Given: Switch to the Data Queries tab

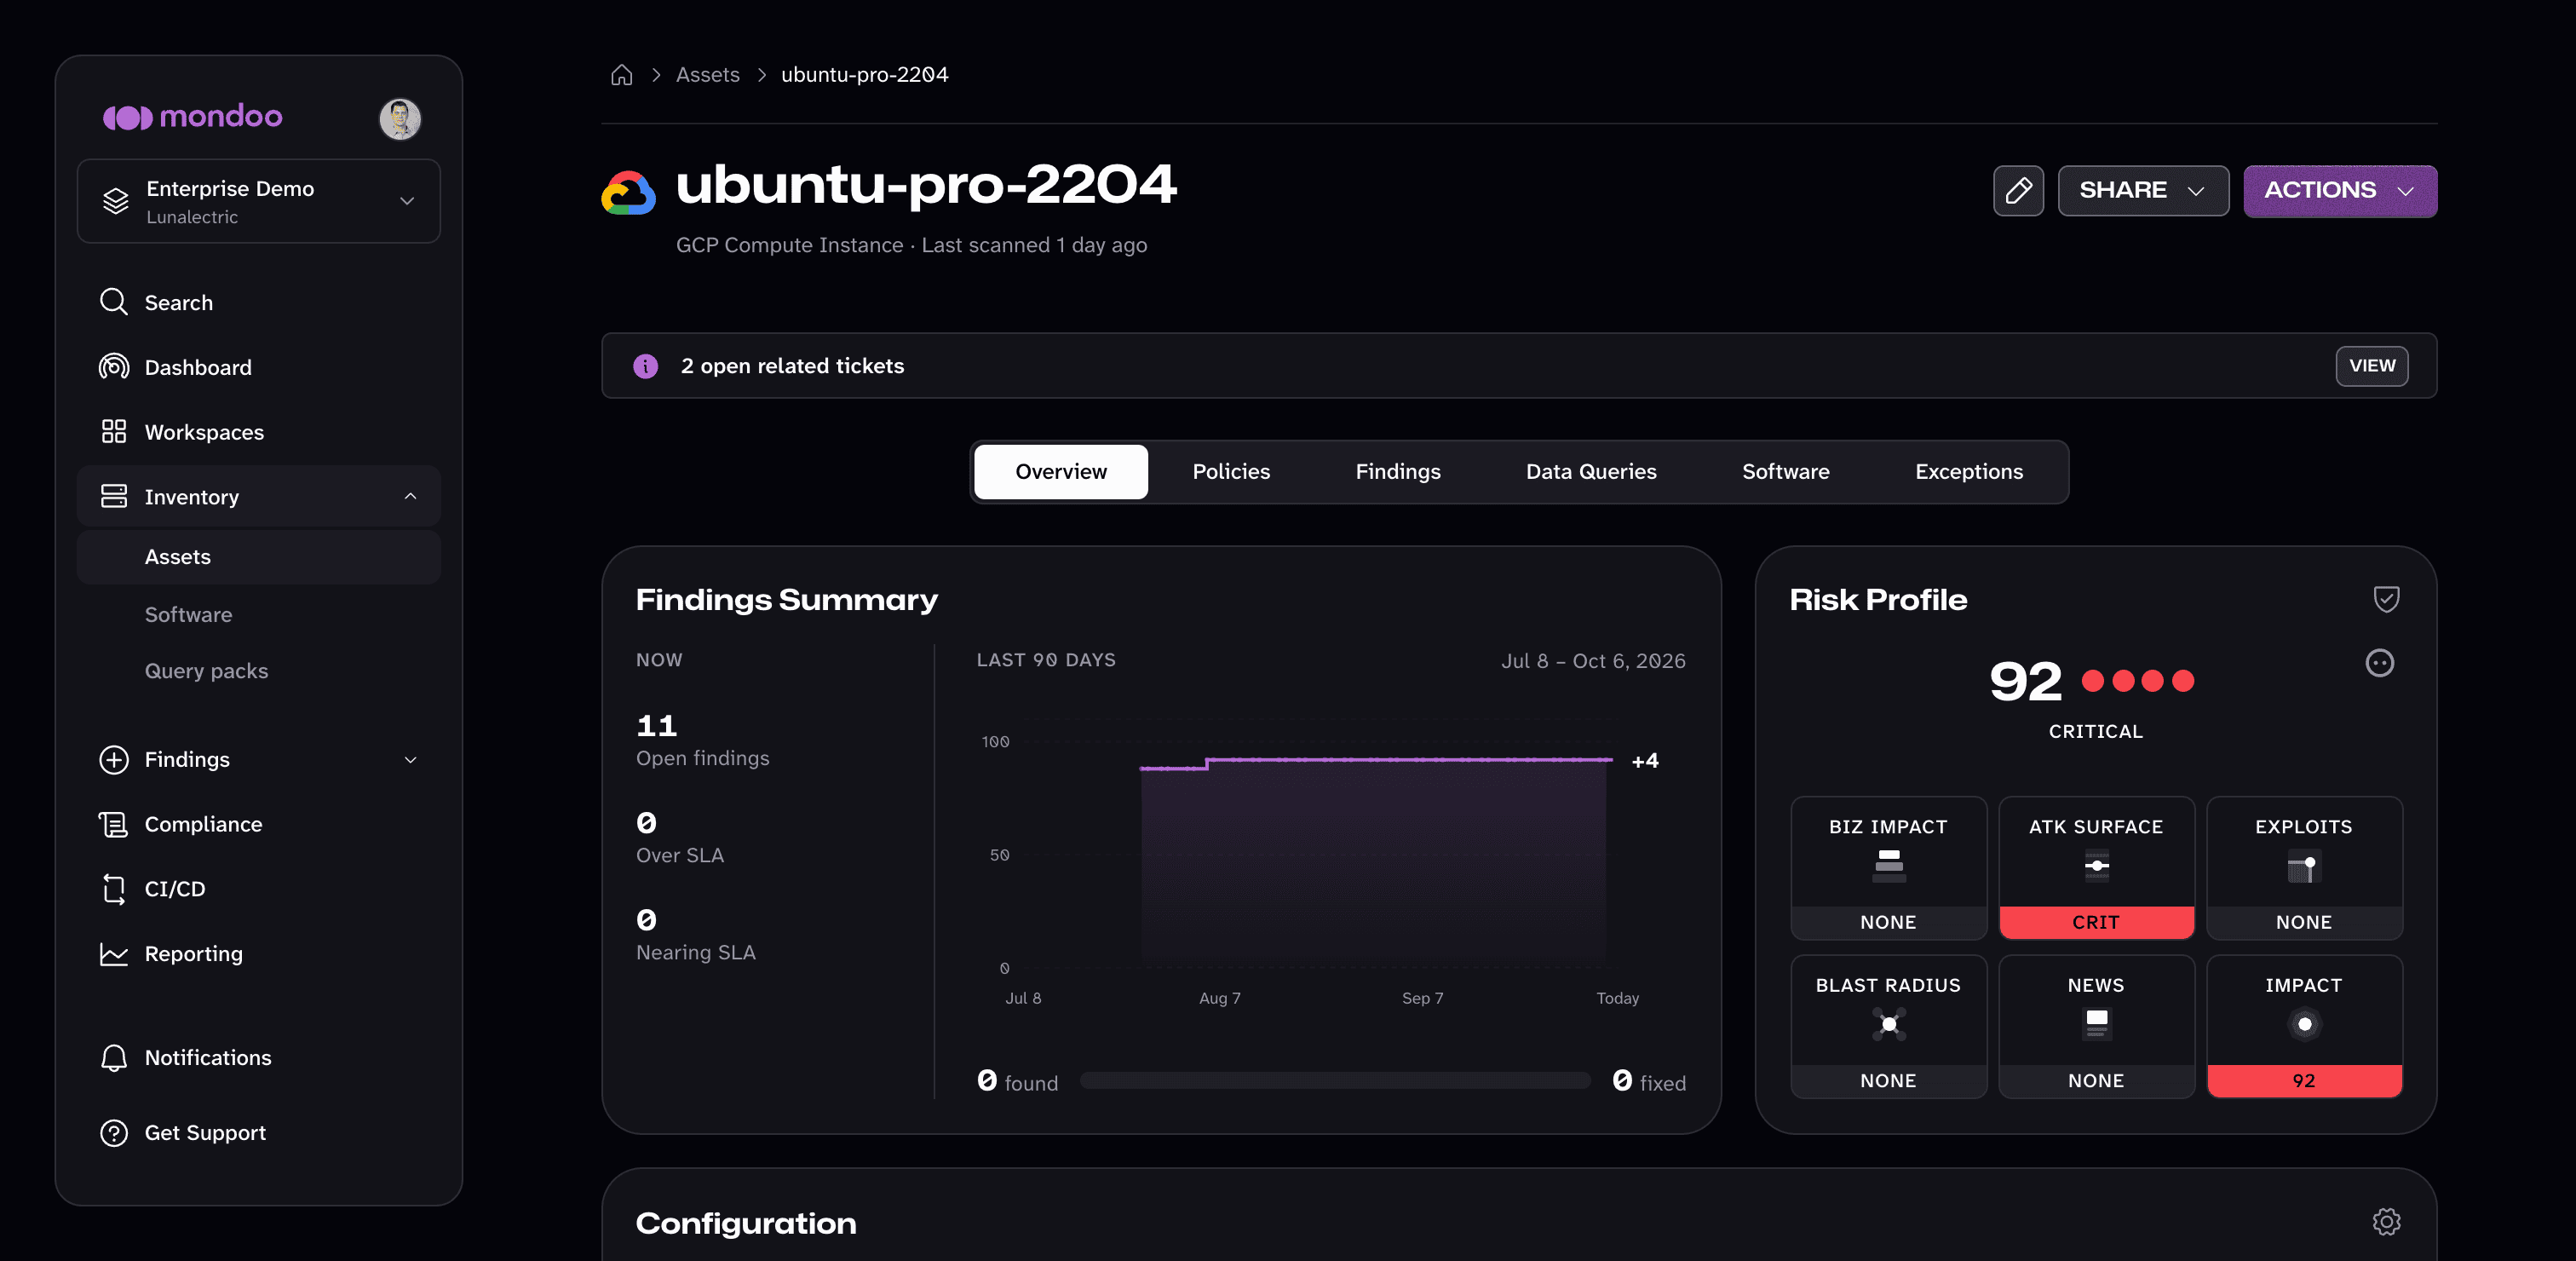Looking at the screenshot, I should pos(1591,472).
